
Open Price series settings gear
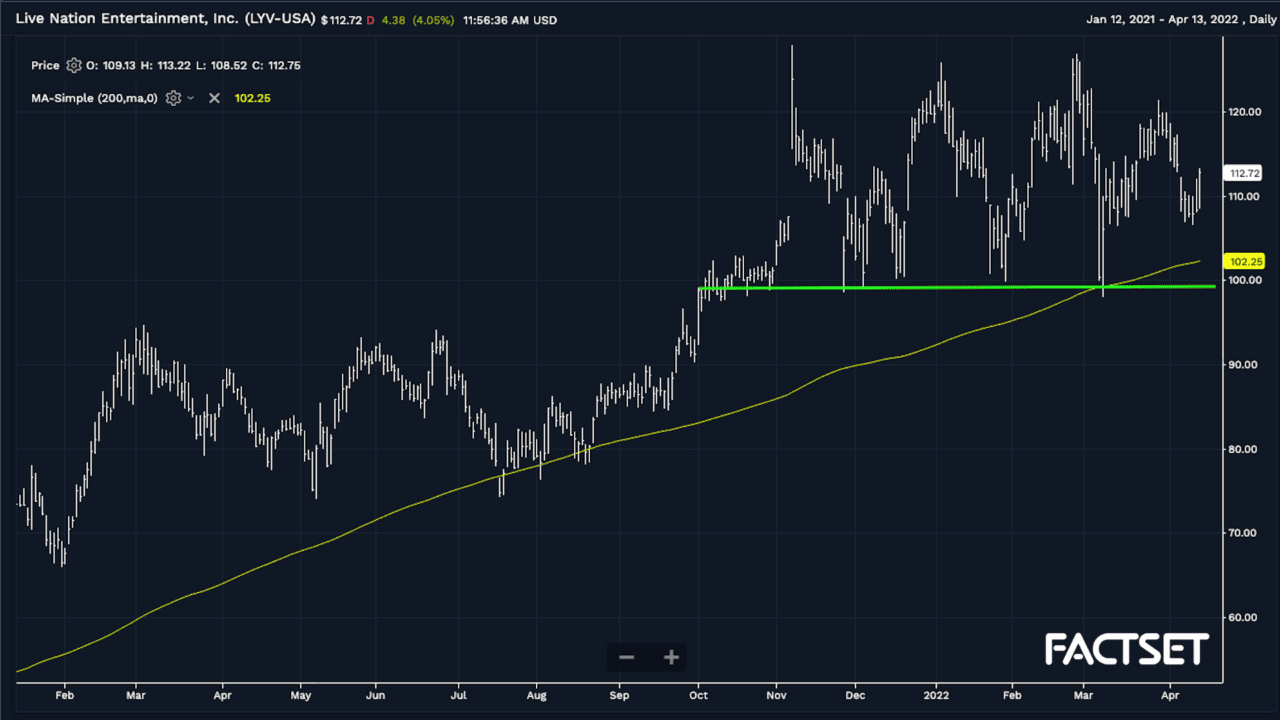click(73, 66)
